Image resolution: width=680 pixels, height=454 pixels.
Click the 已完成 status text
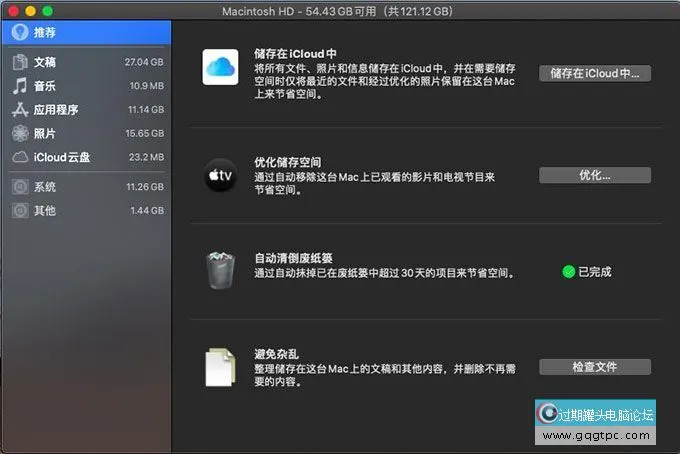click(595, 272)
